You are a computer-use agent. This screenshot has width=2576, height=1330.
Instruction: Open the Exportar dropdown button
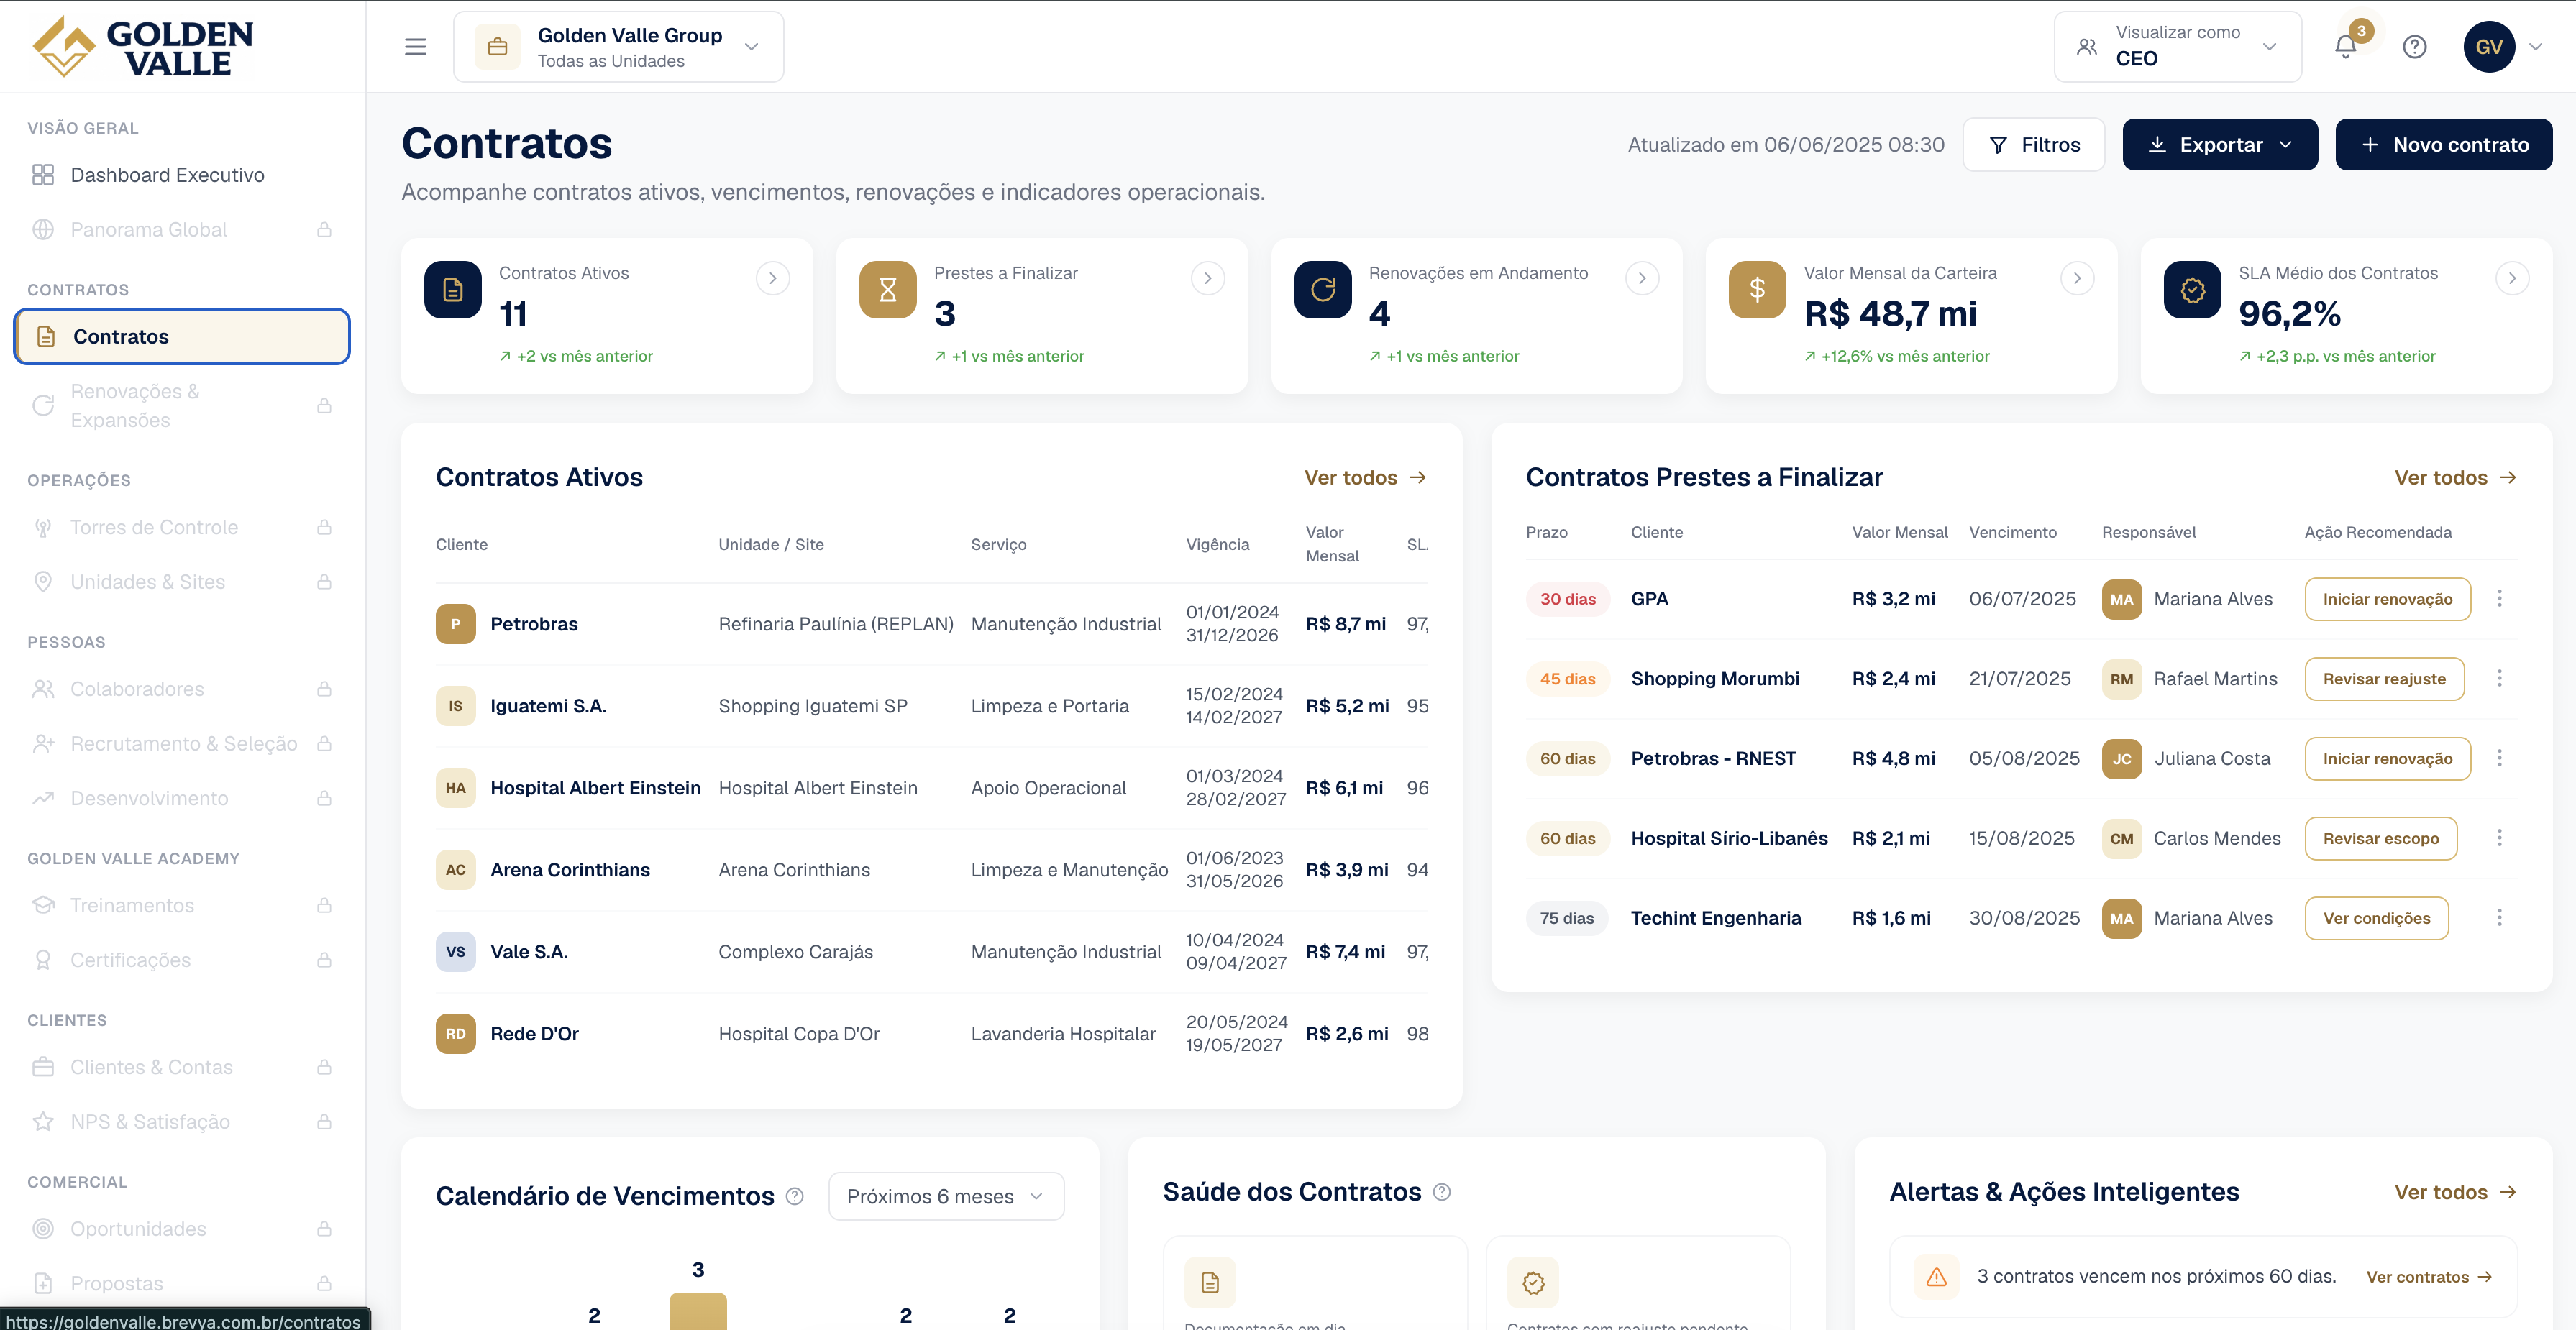tap(2219, 145)
